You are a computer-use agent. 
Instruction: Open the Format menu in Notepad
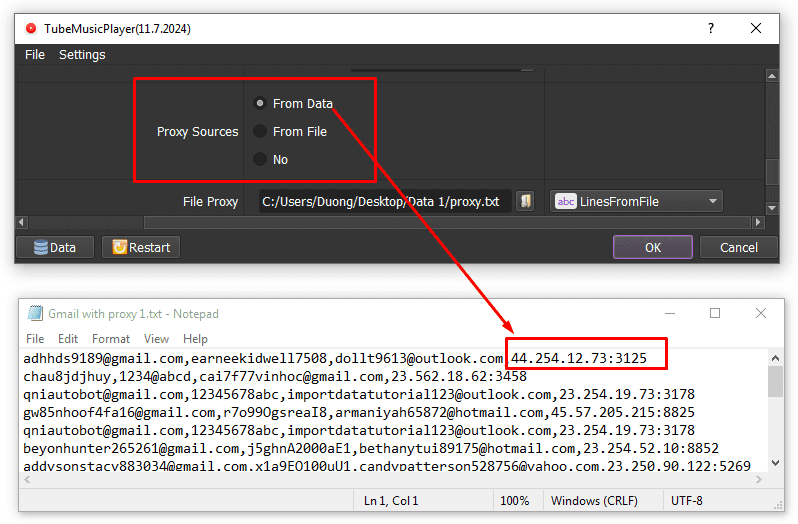pos(111,339)
